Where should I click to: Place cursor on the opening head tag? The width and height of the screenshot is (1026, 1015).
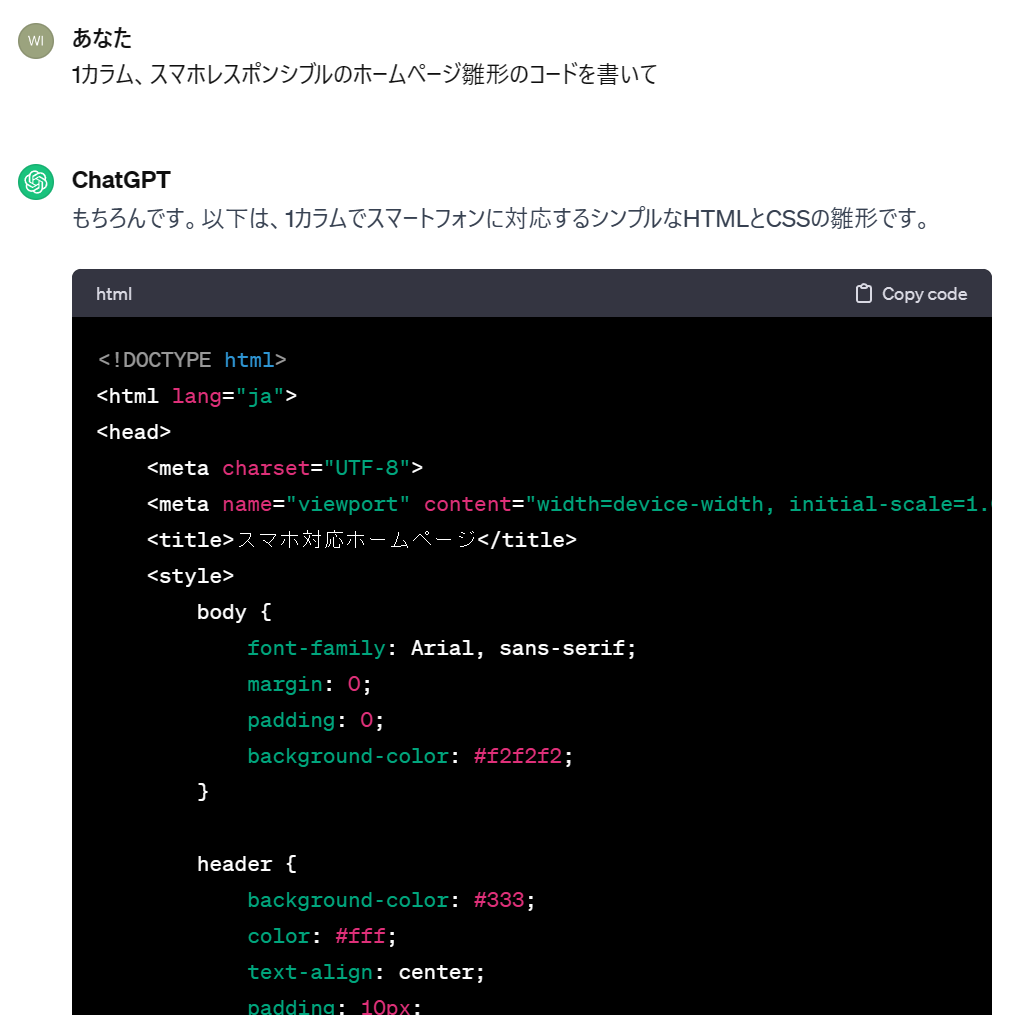134,432
